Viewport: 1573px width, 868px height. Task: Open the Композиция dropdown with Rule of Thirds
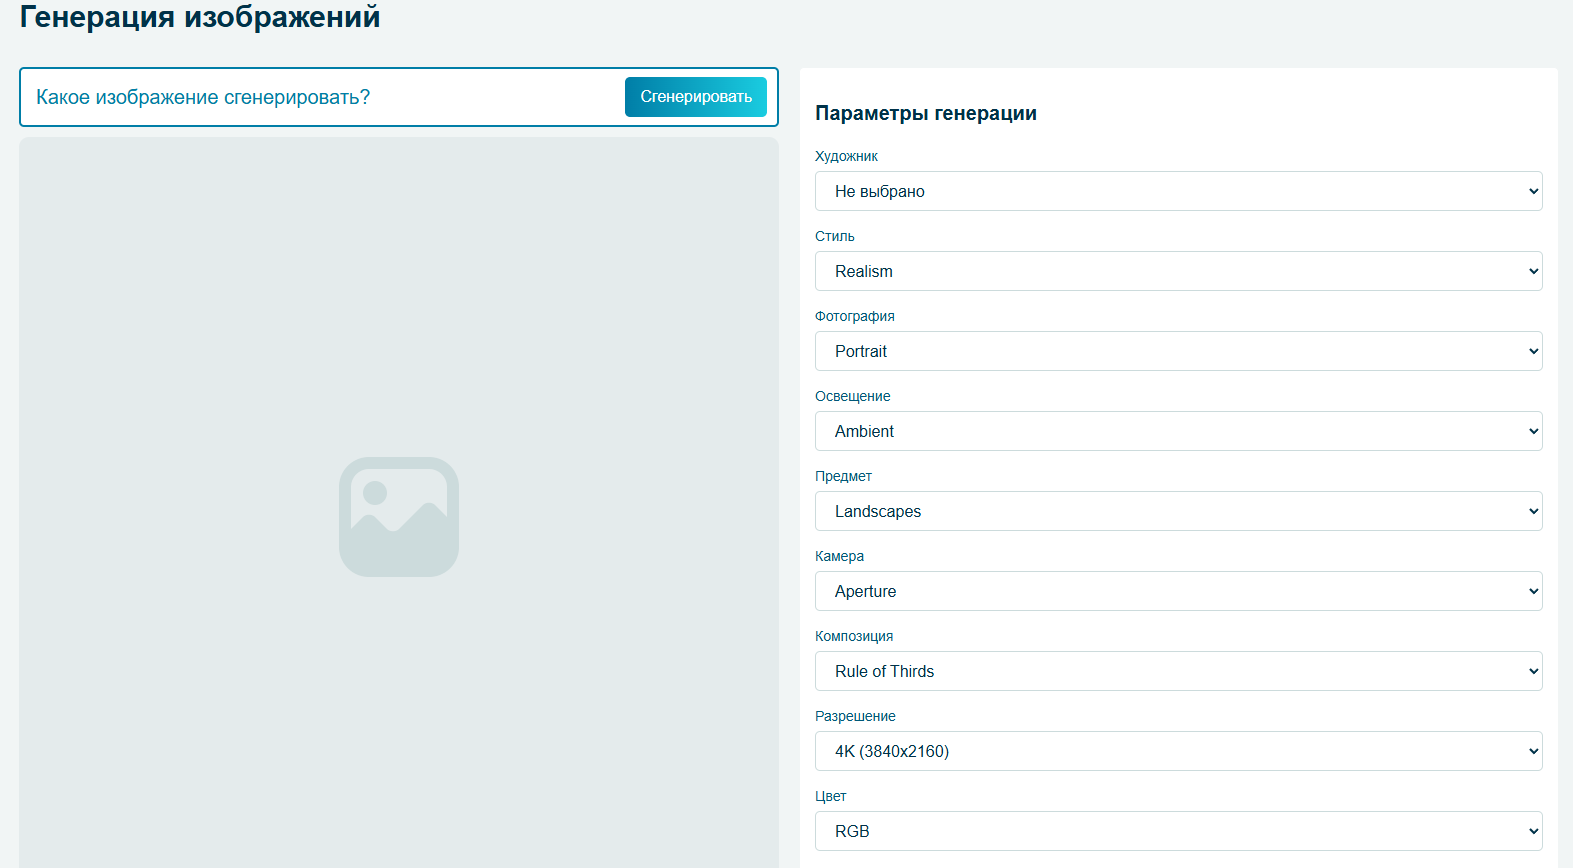[x=1177, y=671]
